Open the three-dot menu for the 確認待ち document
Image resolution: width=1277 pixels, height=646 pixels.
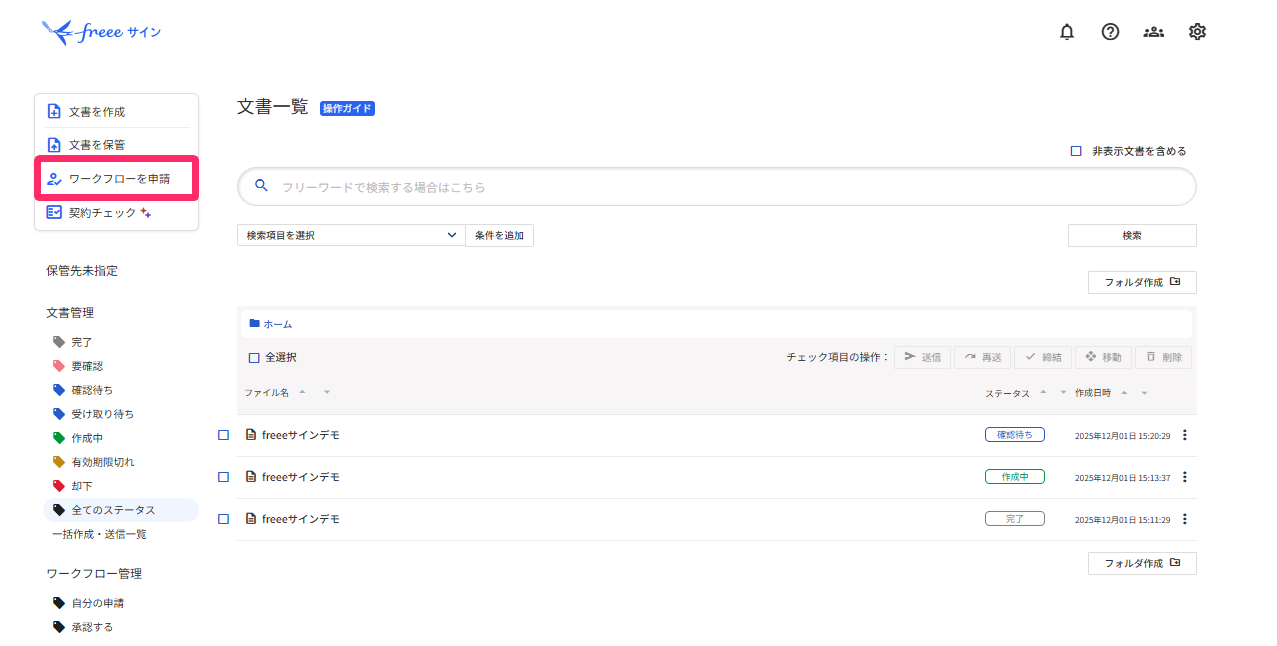(1185, 435)
